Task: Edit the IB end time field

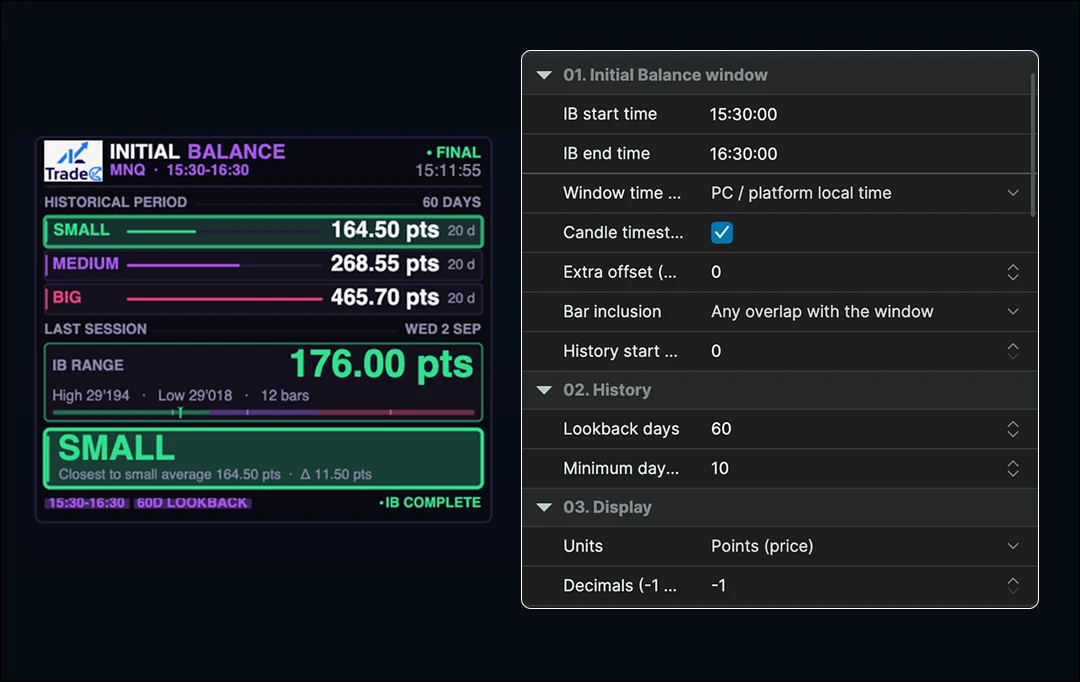Action: point(743,154)
